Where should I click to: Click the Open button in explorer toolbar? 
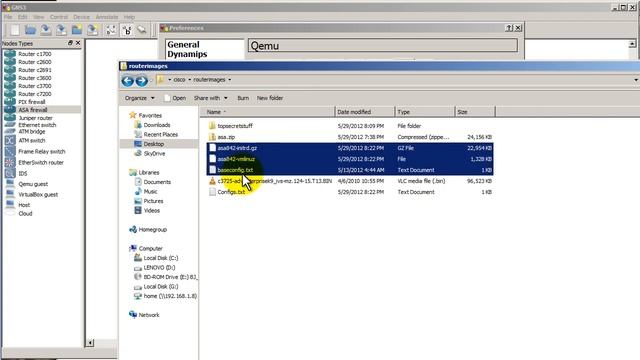175,98
